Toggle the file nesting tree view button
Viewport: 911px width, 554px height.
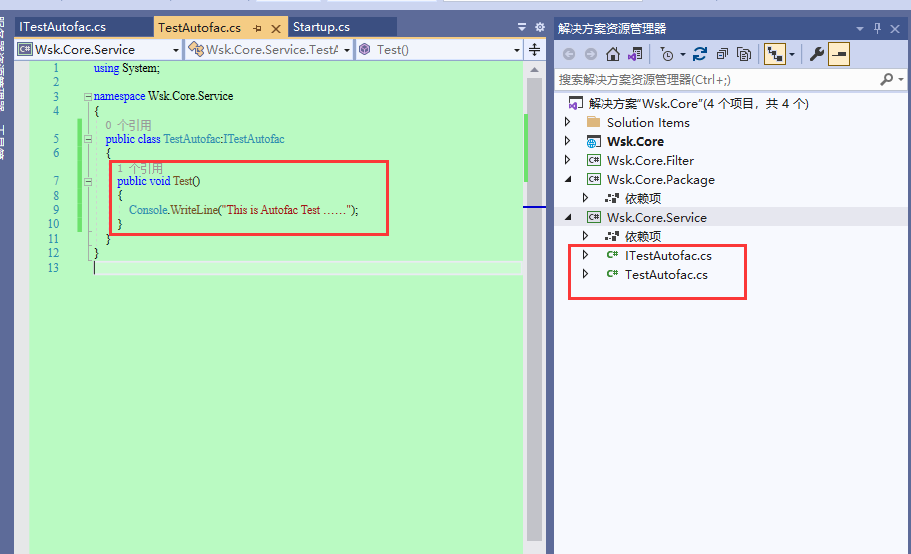(x=774, y=54)
